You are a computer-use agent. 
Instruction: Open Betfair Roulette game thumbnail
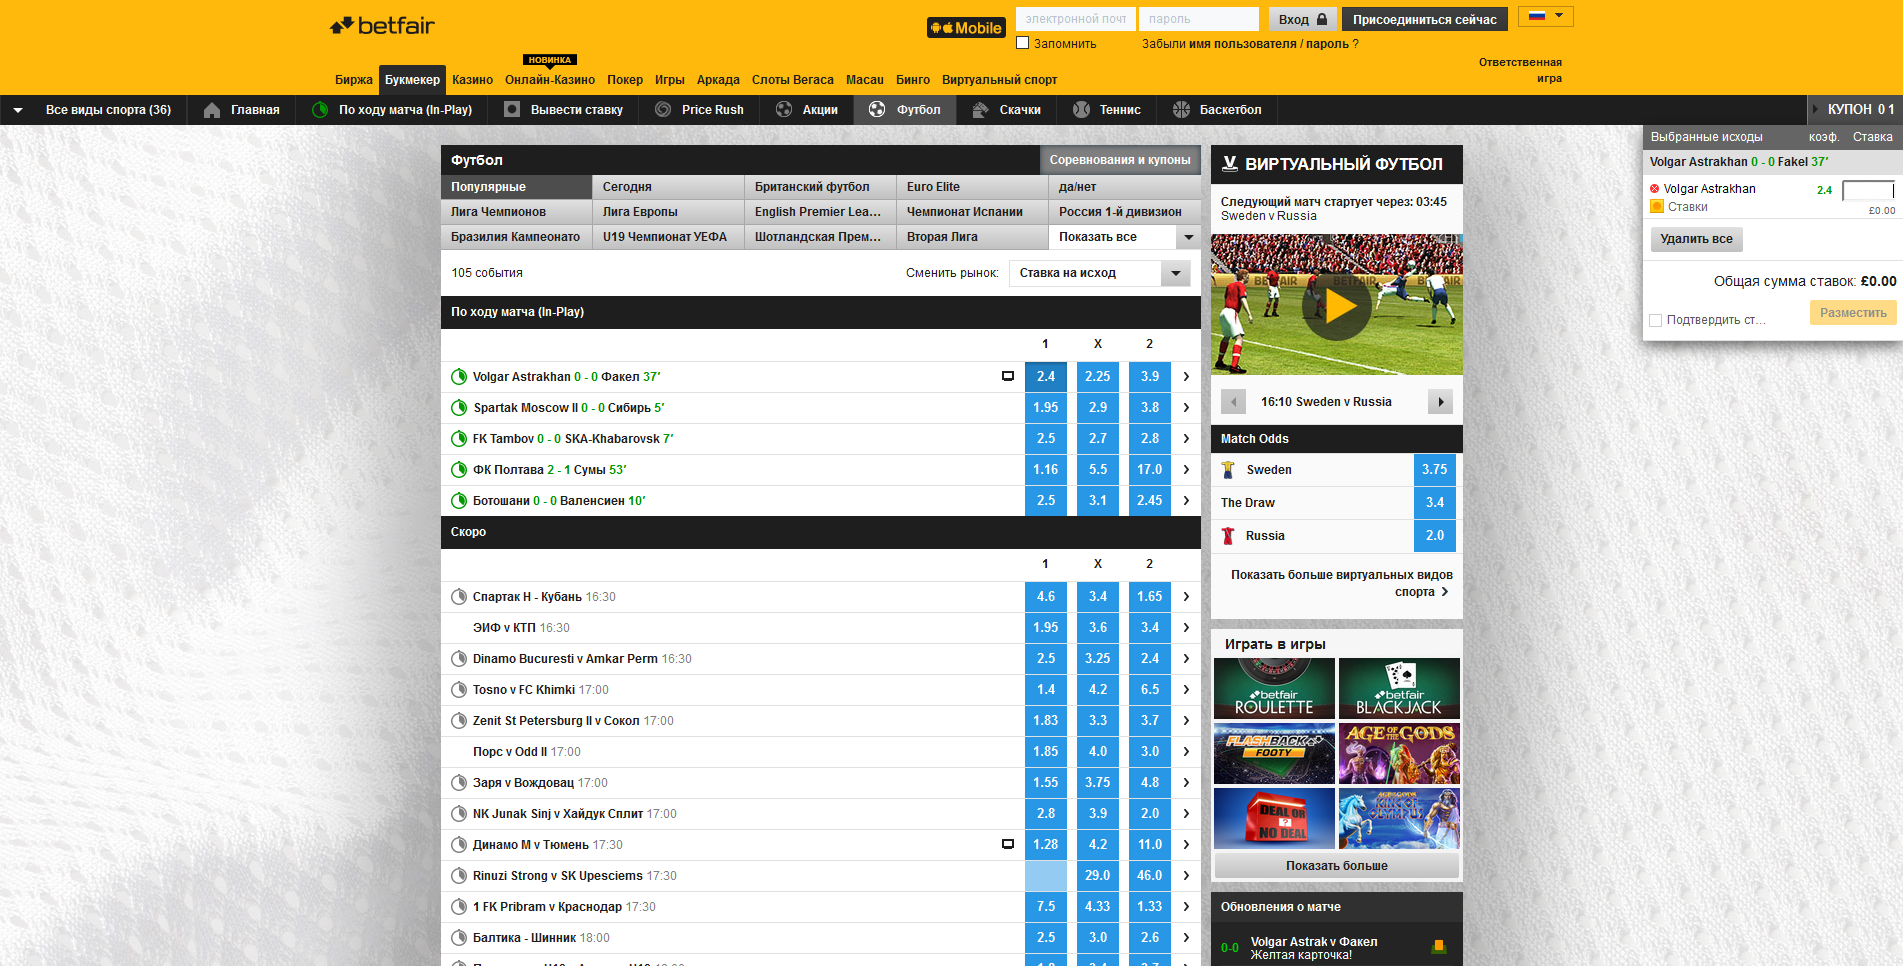(1274, 688)
